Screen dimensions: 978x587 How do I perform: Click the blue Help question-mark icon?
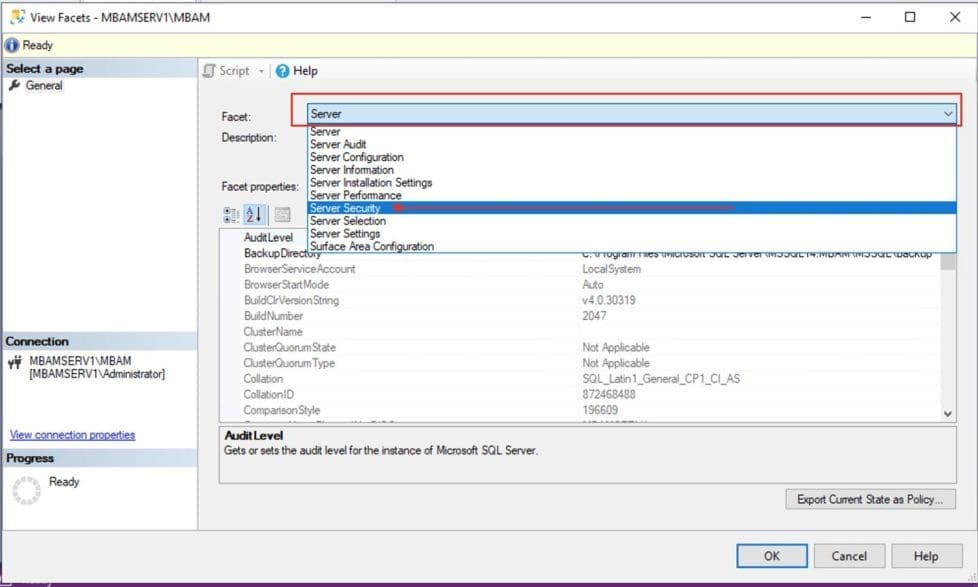click(283, 71)
